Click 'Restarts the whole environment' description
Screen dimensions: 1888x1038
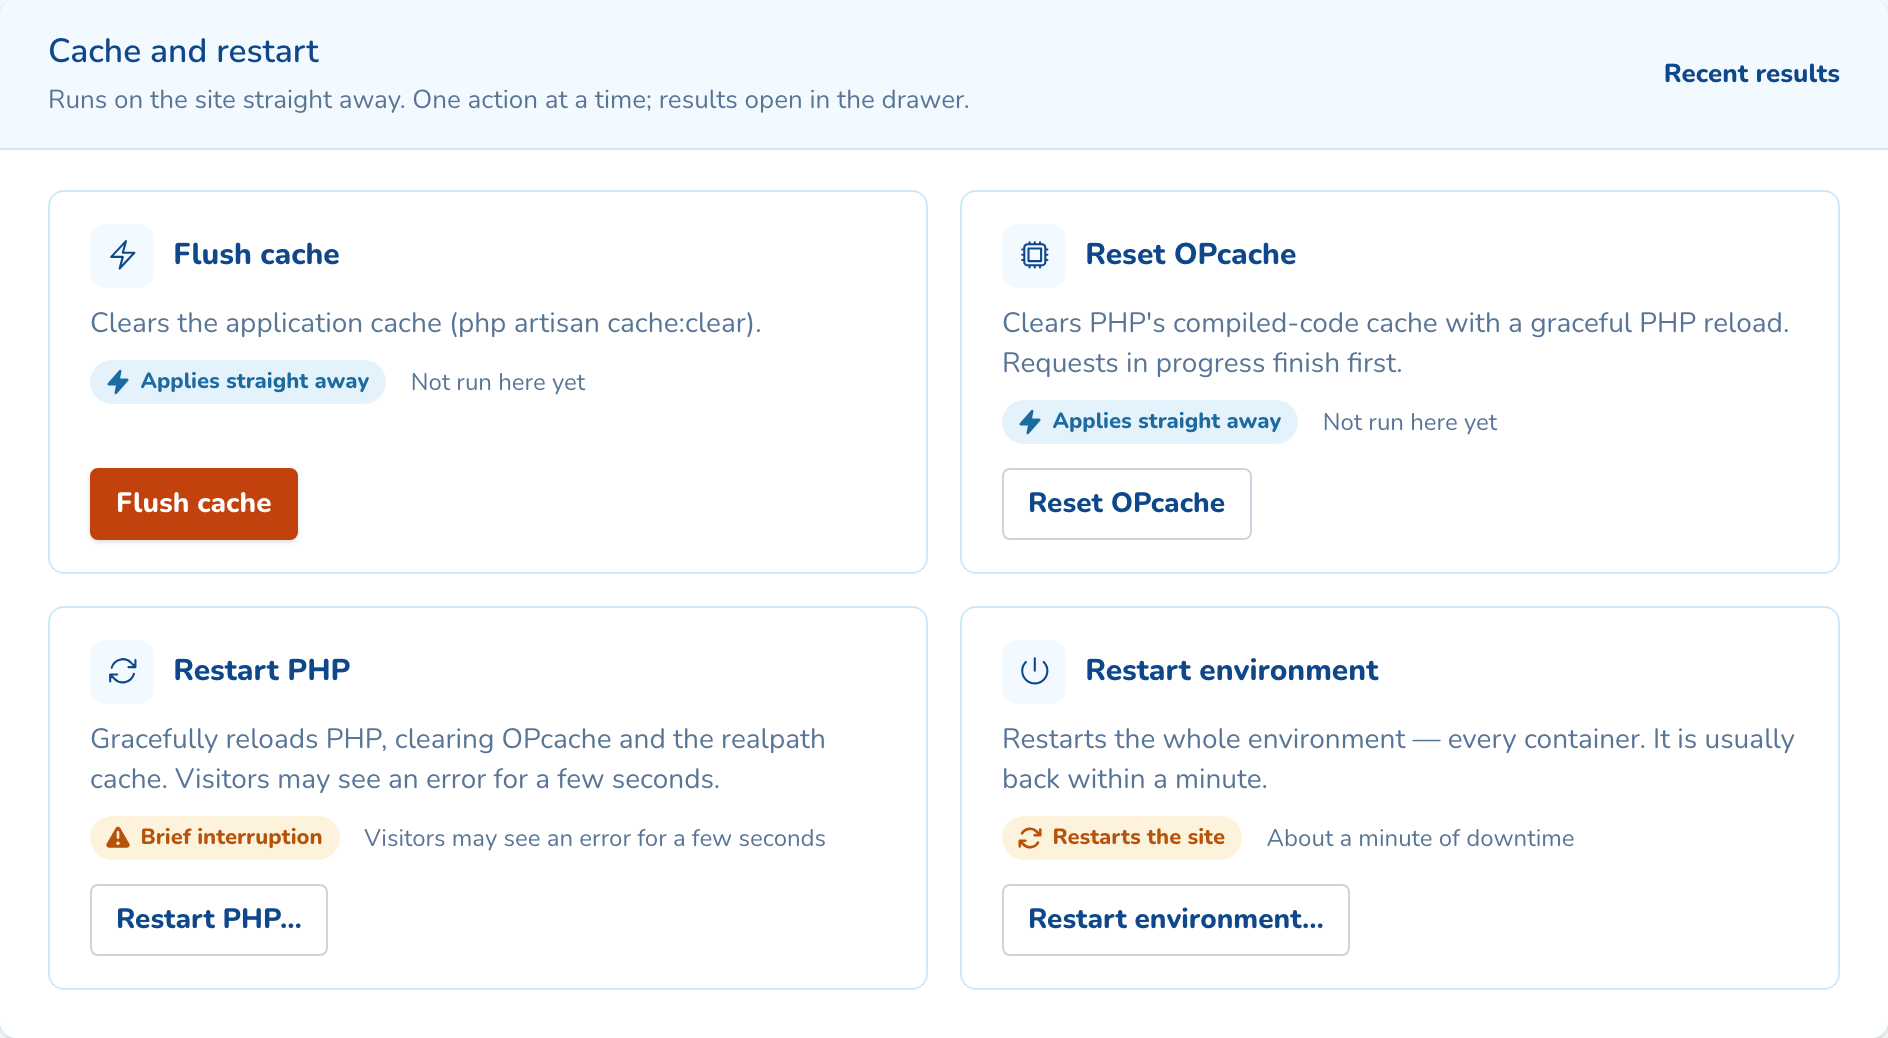coord(1398,759)
